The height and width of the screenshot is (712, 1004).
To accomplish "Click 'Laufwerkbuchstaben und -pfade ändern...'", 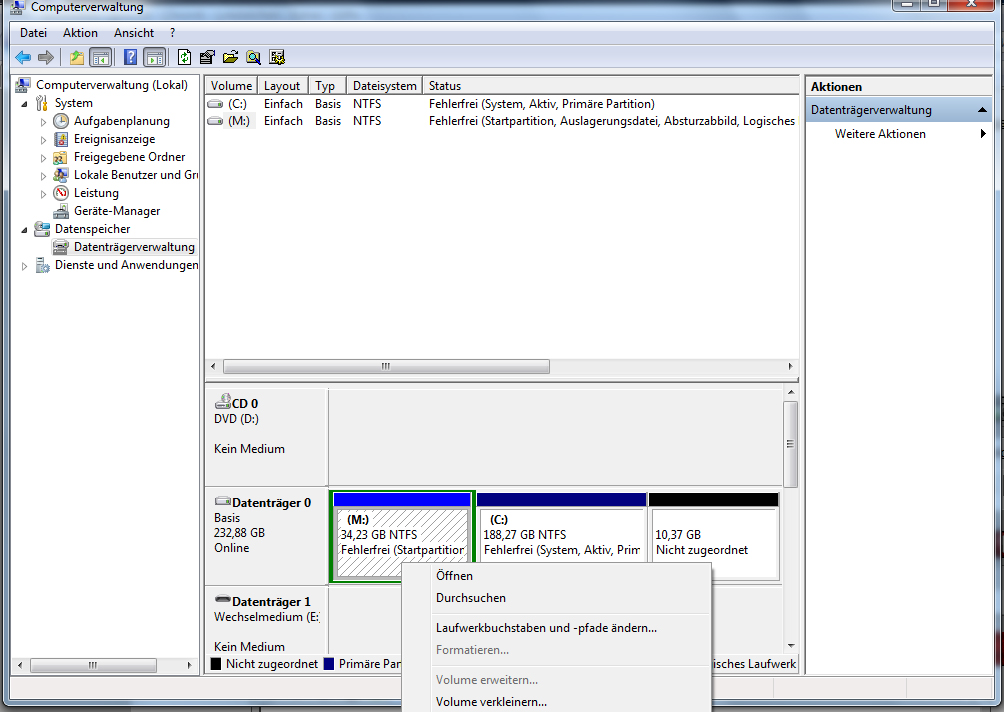I will [546, 628].
